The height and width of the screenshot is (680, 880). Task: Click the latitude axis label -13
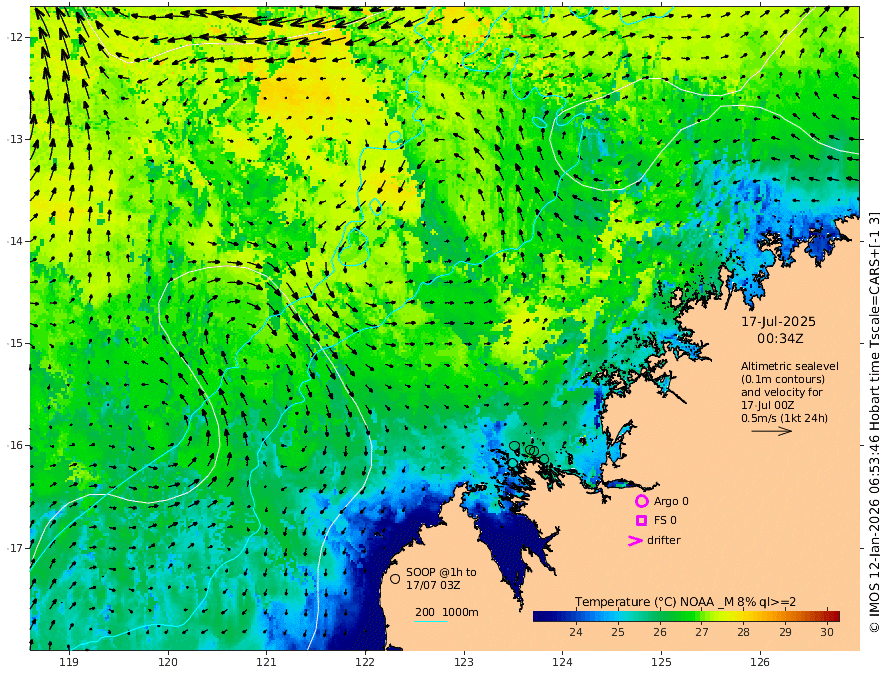click(x=16, y=139)
